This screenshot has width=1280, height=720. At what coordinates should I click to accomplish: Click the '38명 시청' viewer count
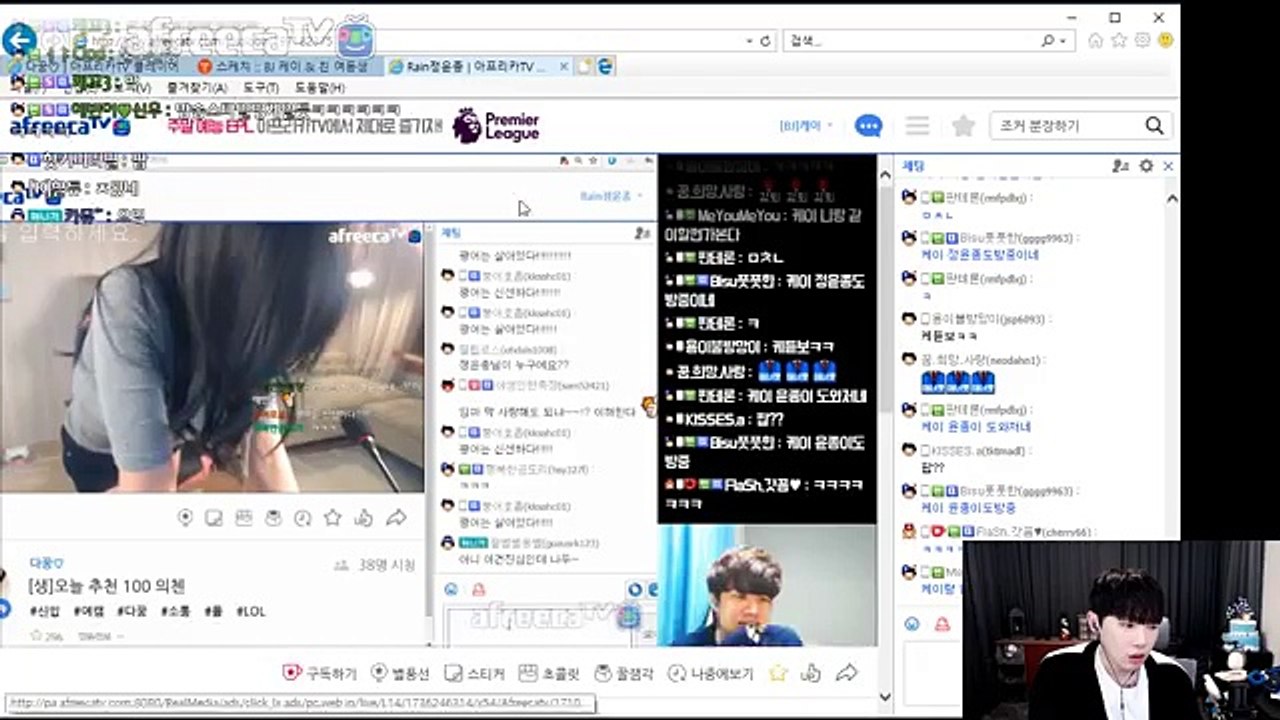[x=387, y=565]
